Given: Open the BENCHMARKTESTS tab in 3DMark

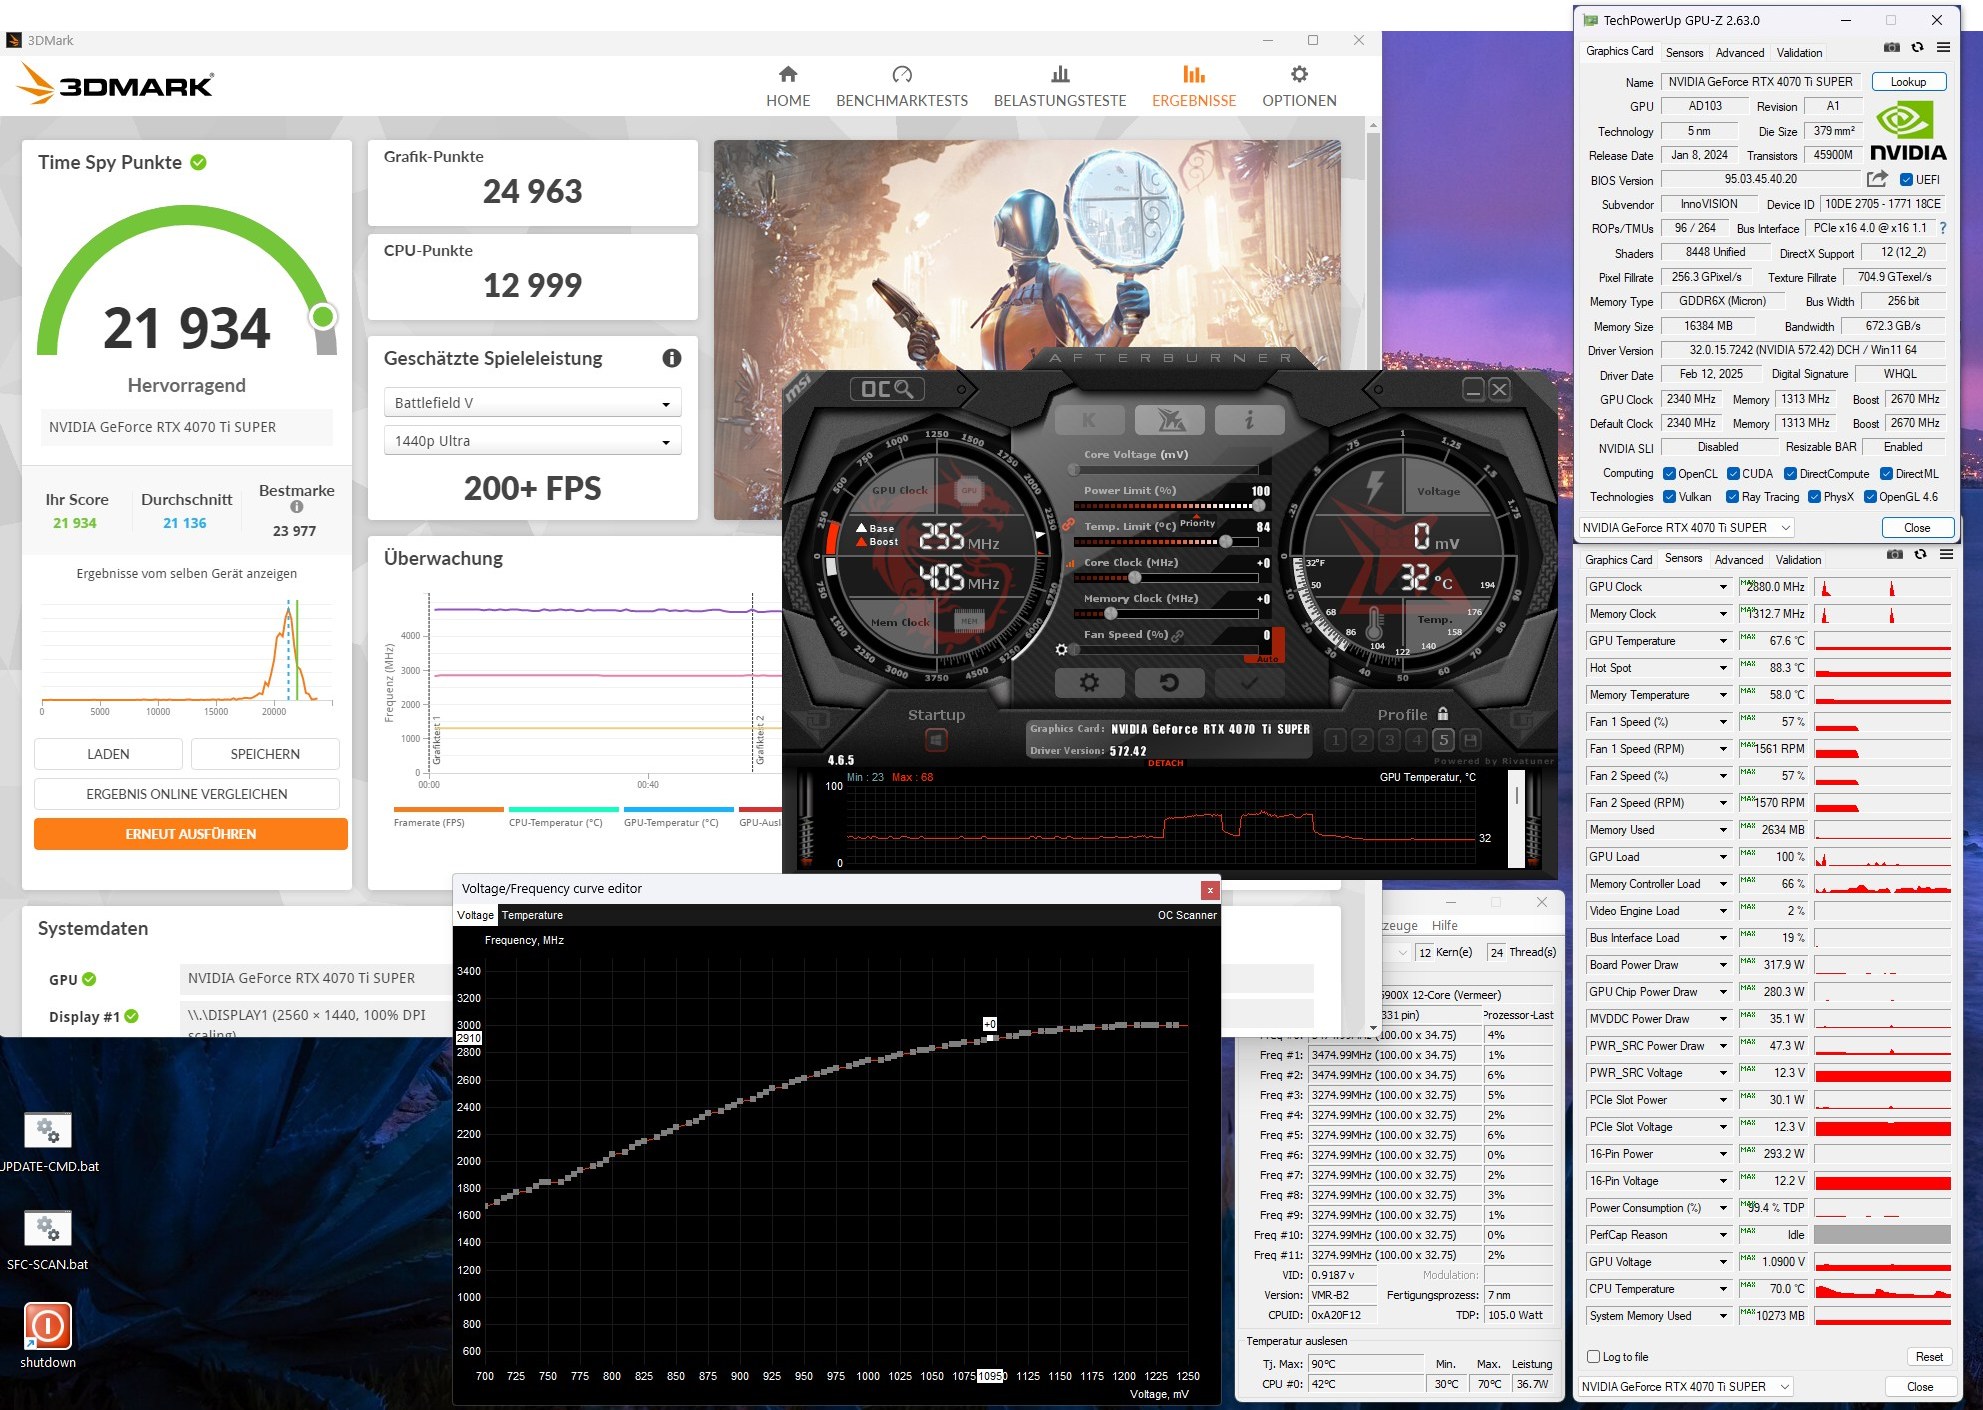Looking at the screenshot, I should coord(901,86).
